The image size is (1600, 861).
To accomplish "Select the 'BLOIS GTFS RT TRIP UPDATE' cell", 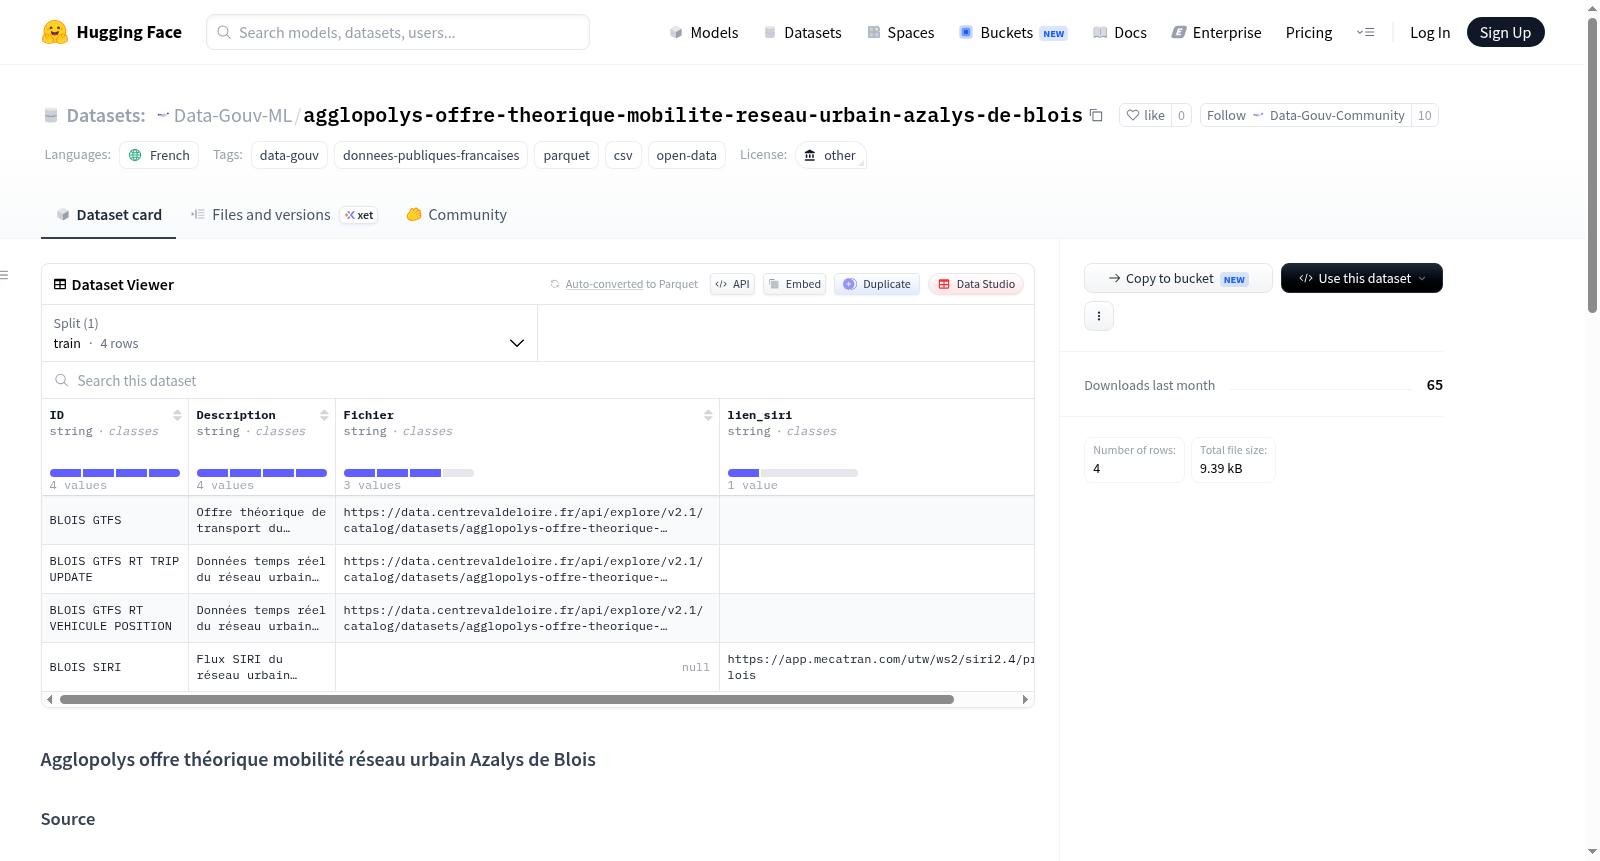I will point(115,569).
